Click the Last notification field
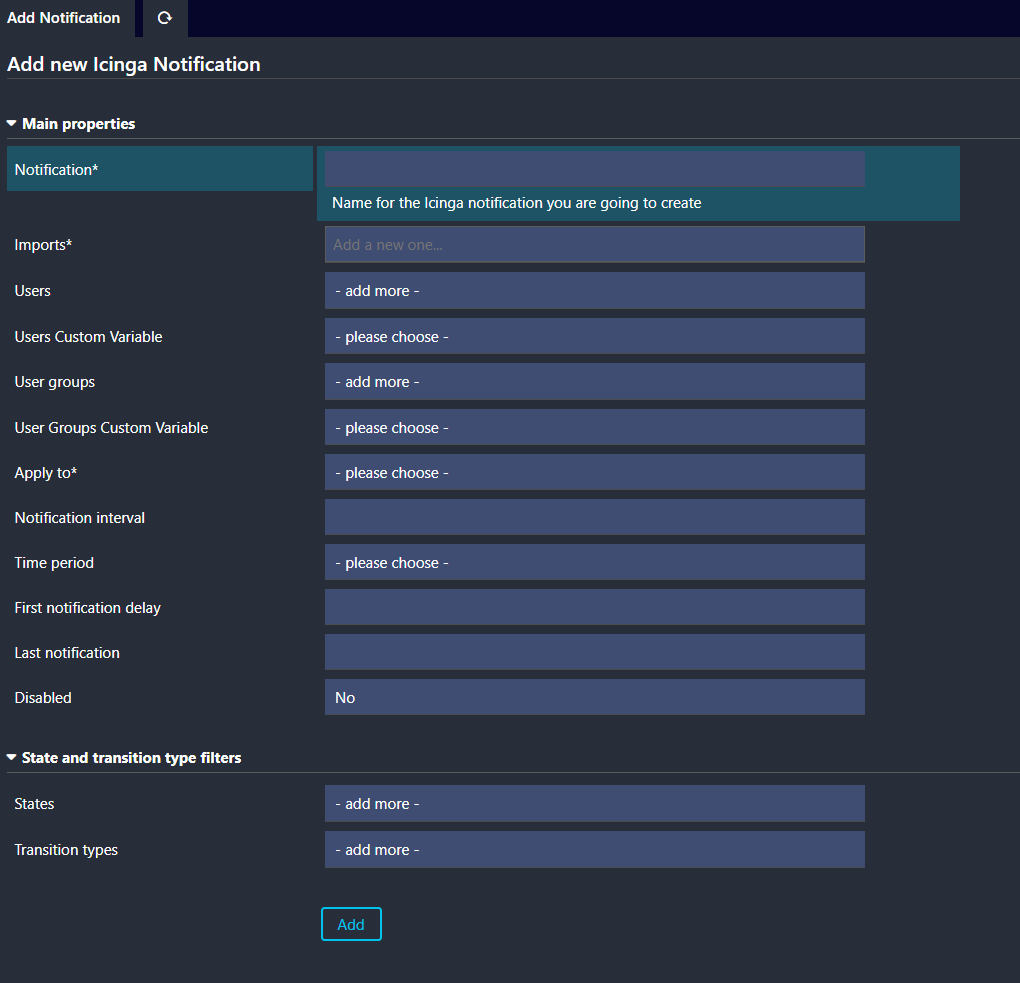This screenshot has height=983, width=1020. click(x=594, y=653)
